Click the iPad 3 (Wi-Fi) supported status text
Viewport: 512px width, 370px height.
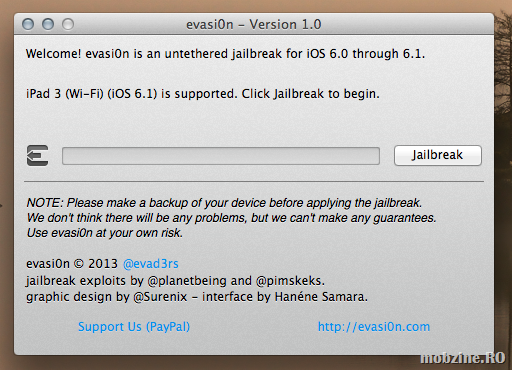pyautogui.click(x=203, y=94)
